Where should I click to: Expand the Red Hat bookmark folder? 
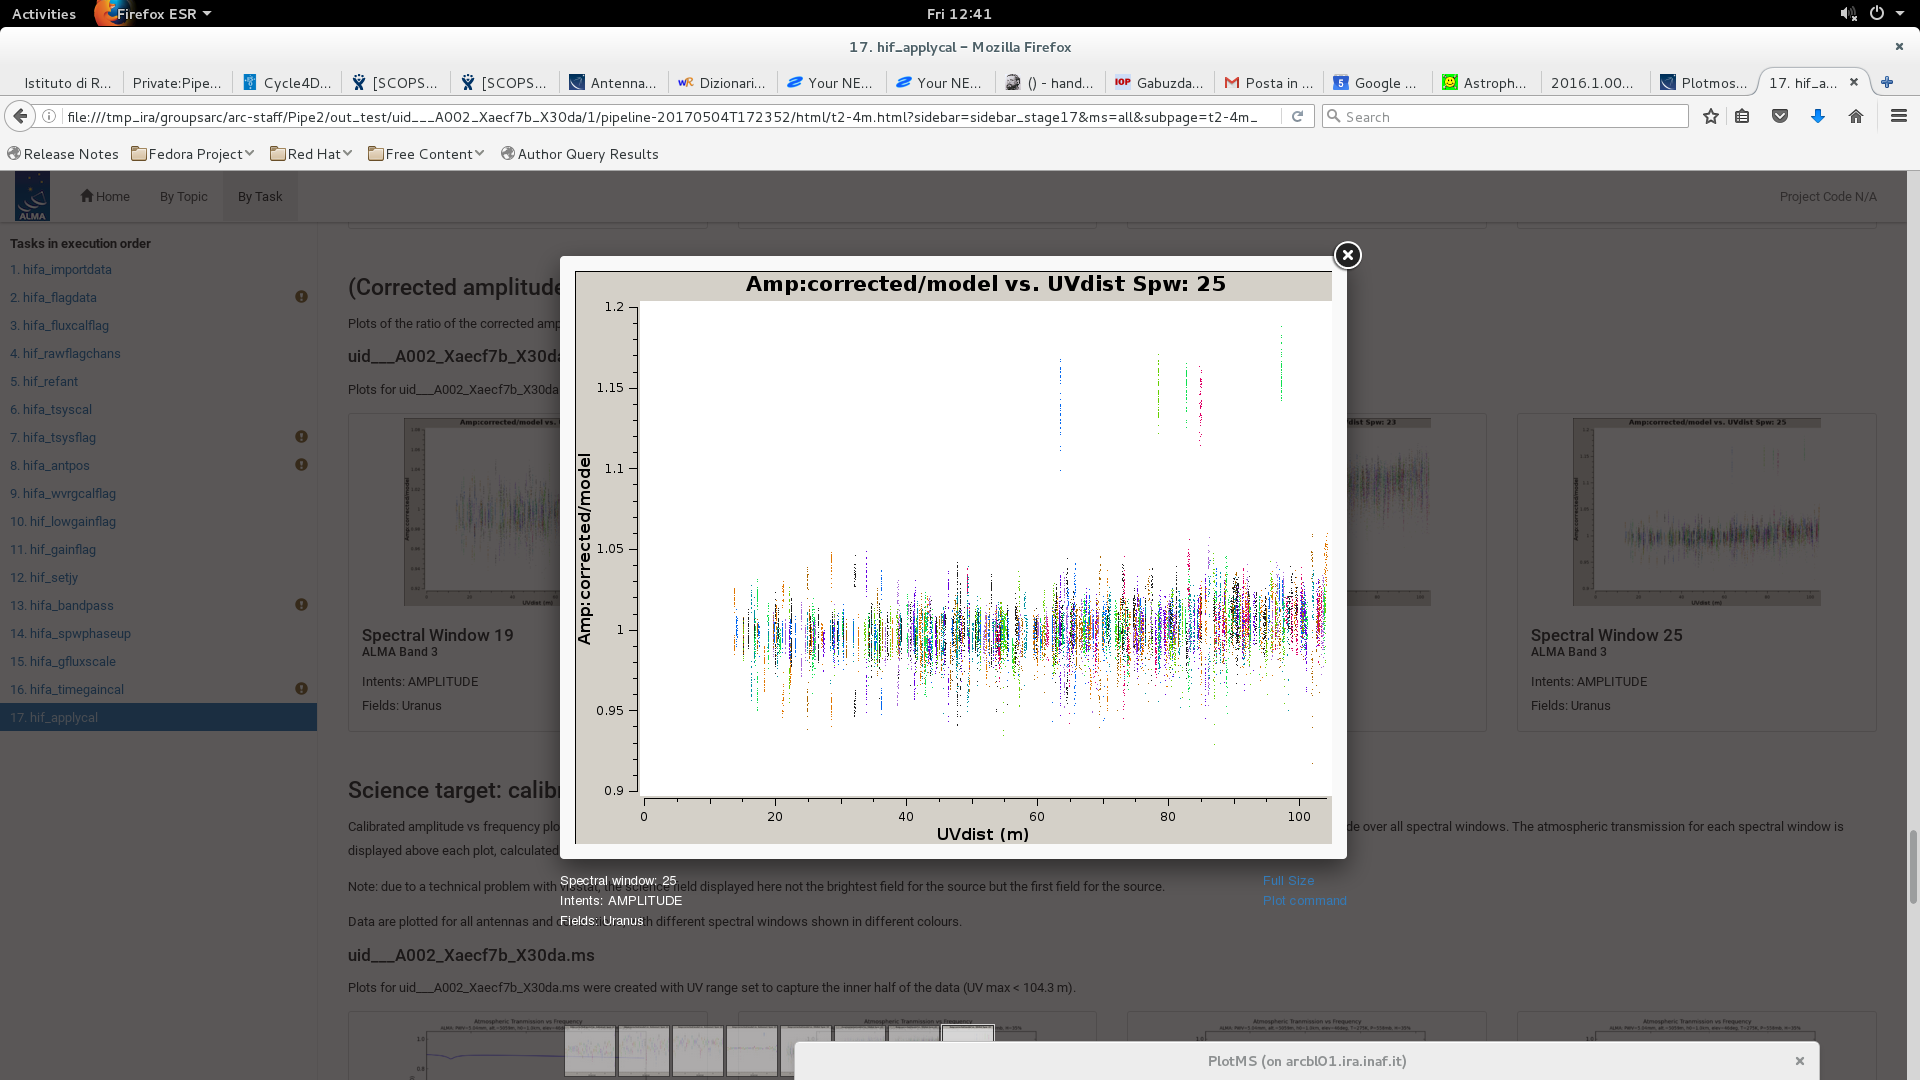coord(311,154)
